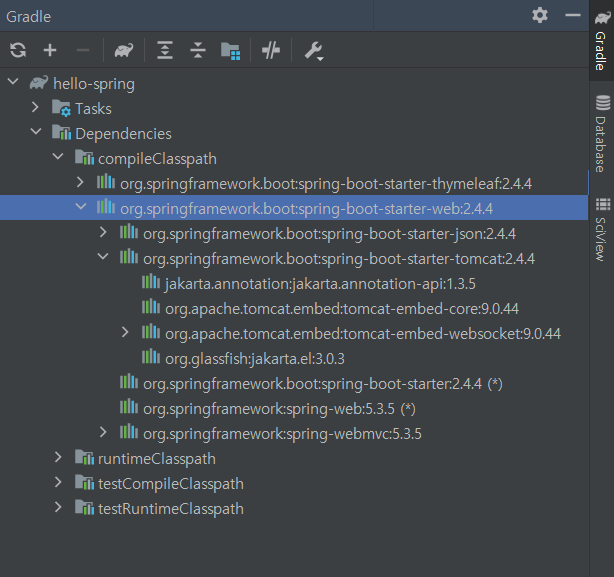Click library icon beside thymeleaf dependency

(106, 182)
